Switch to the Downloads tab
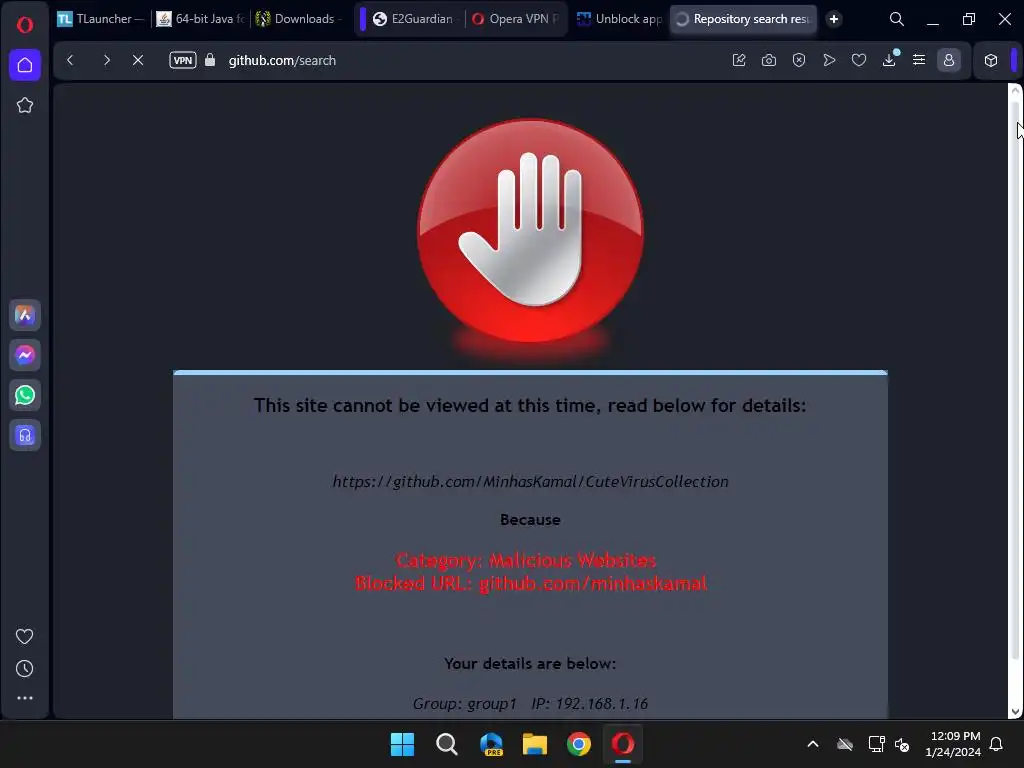The height and width of the screenshot is (768, 1024). pos(299,19)
